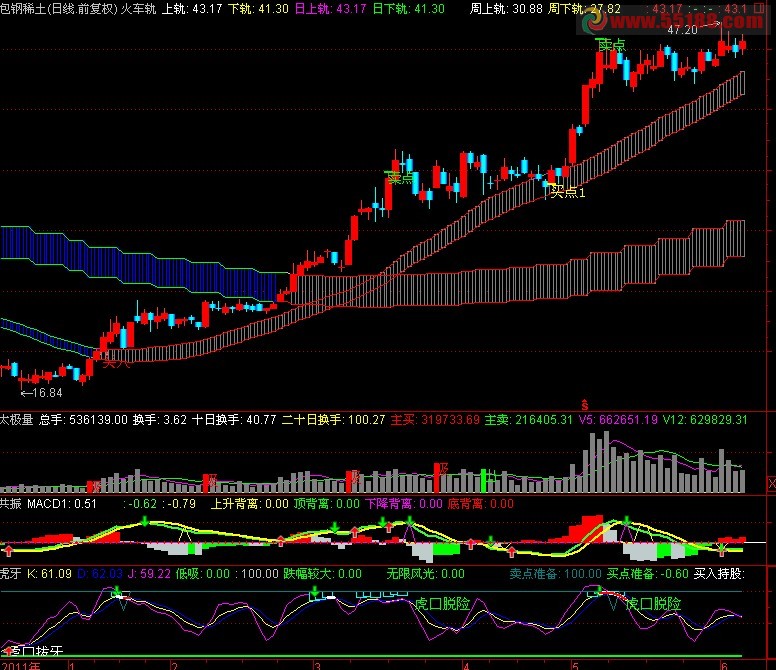Click the 共振 indicator name
This screenshot has height=670, width=776.
11,504
